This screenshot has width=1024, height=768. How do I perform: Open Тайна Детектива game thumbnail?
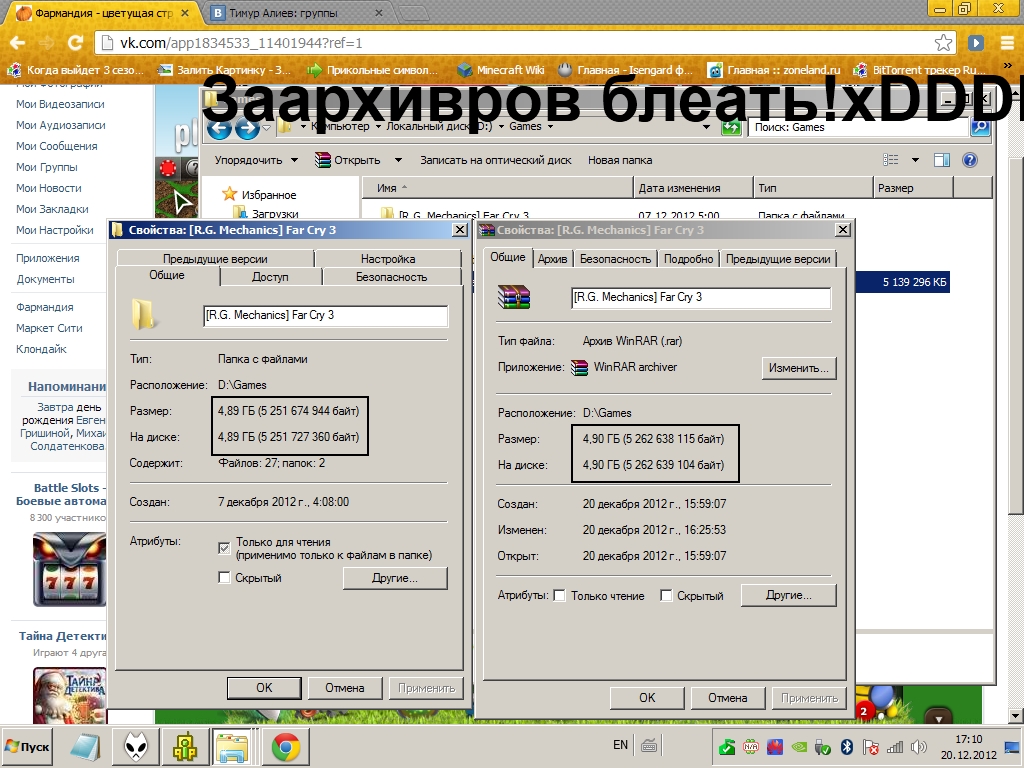(69, 694)
